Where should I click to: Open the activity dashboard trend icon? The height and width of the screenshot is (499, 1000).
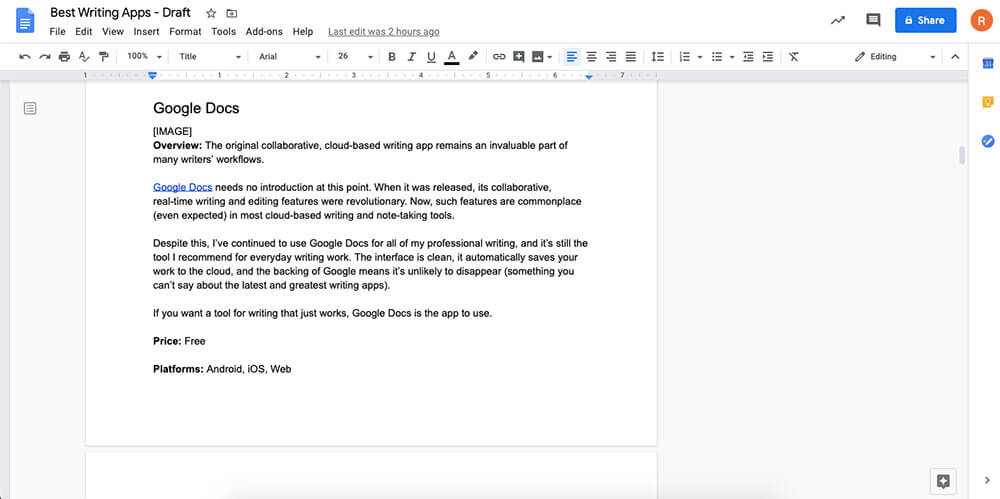[838, 20]
